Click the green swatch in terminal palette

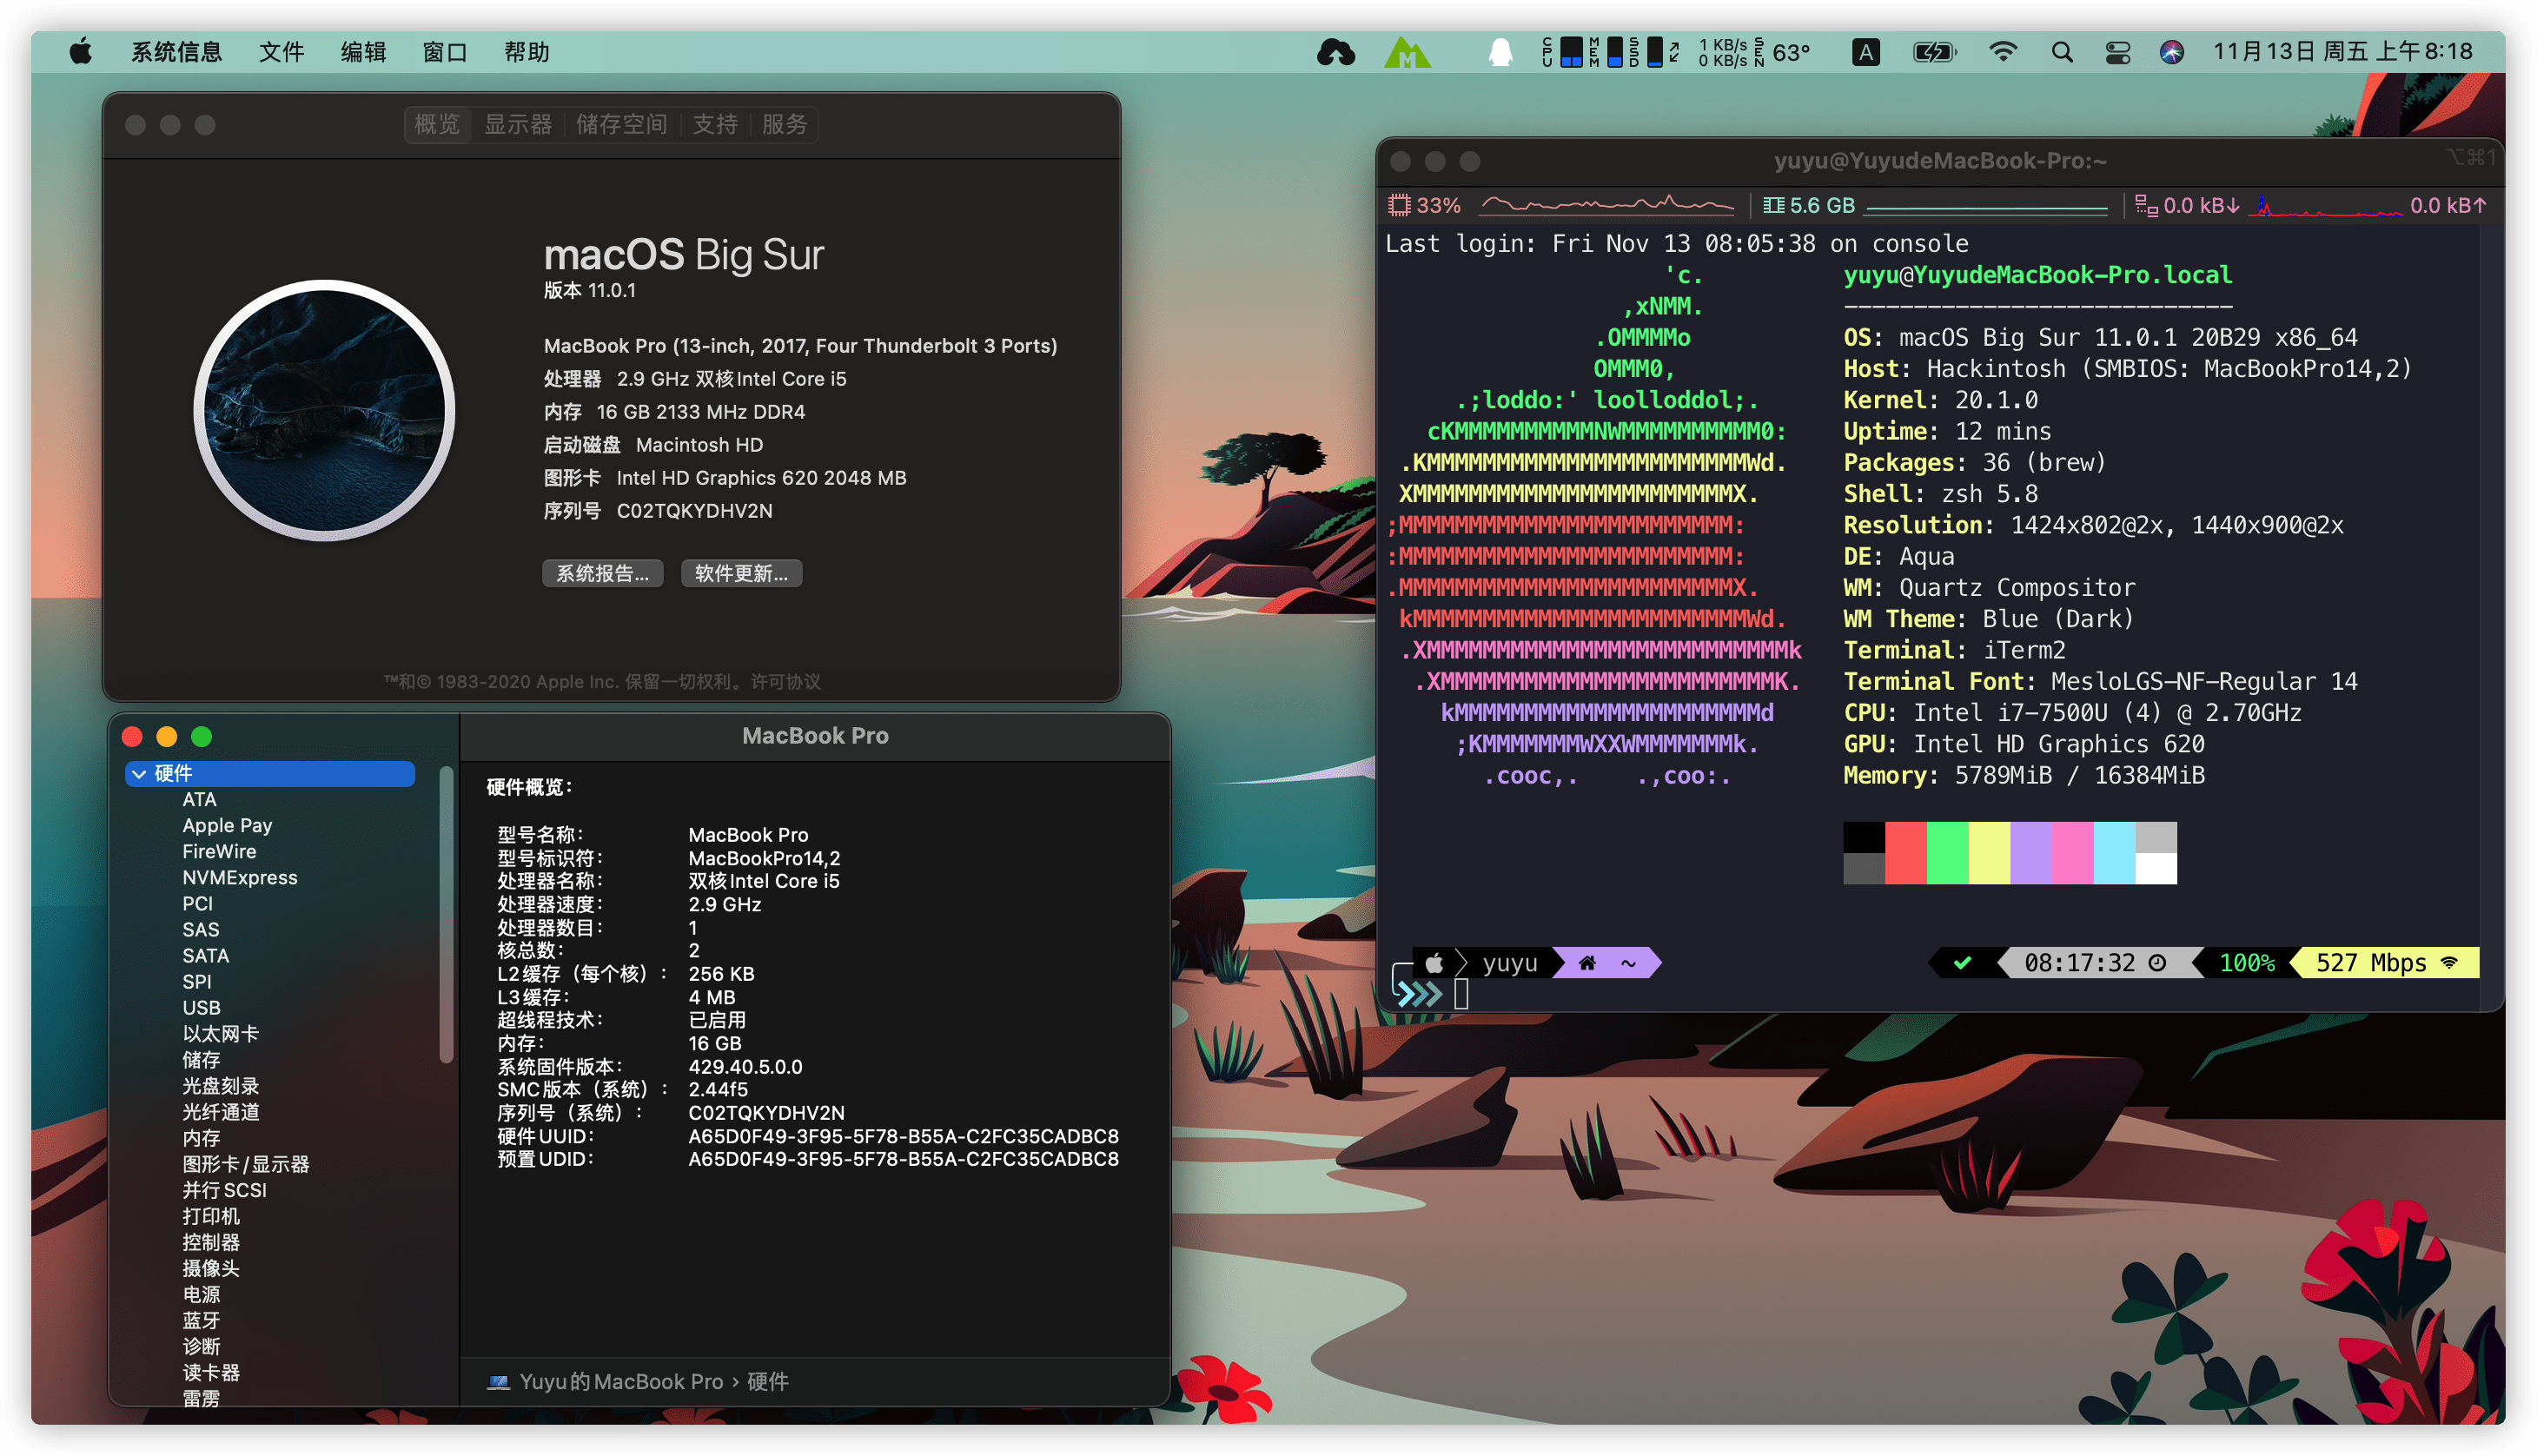coord(1947,853)
